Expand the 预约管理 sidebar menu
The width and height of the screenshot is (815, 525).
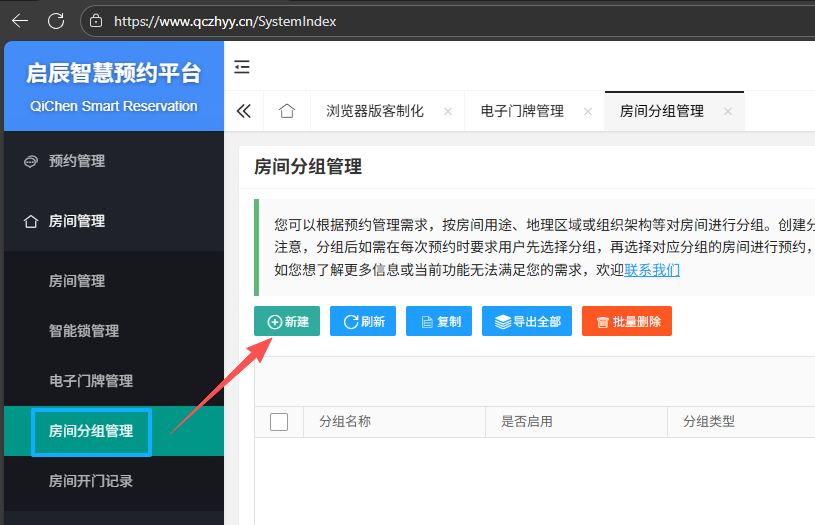click(x=77, y=161)
